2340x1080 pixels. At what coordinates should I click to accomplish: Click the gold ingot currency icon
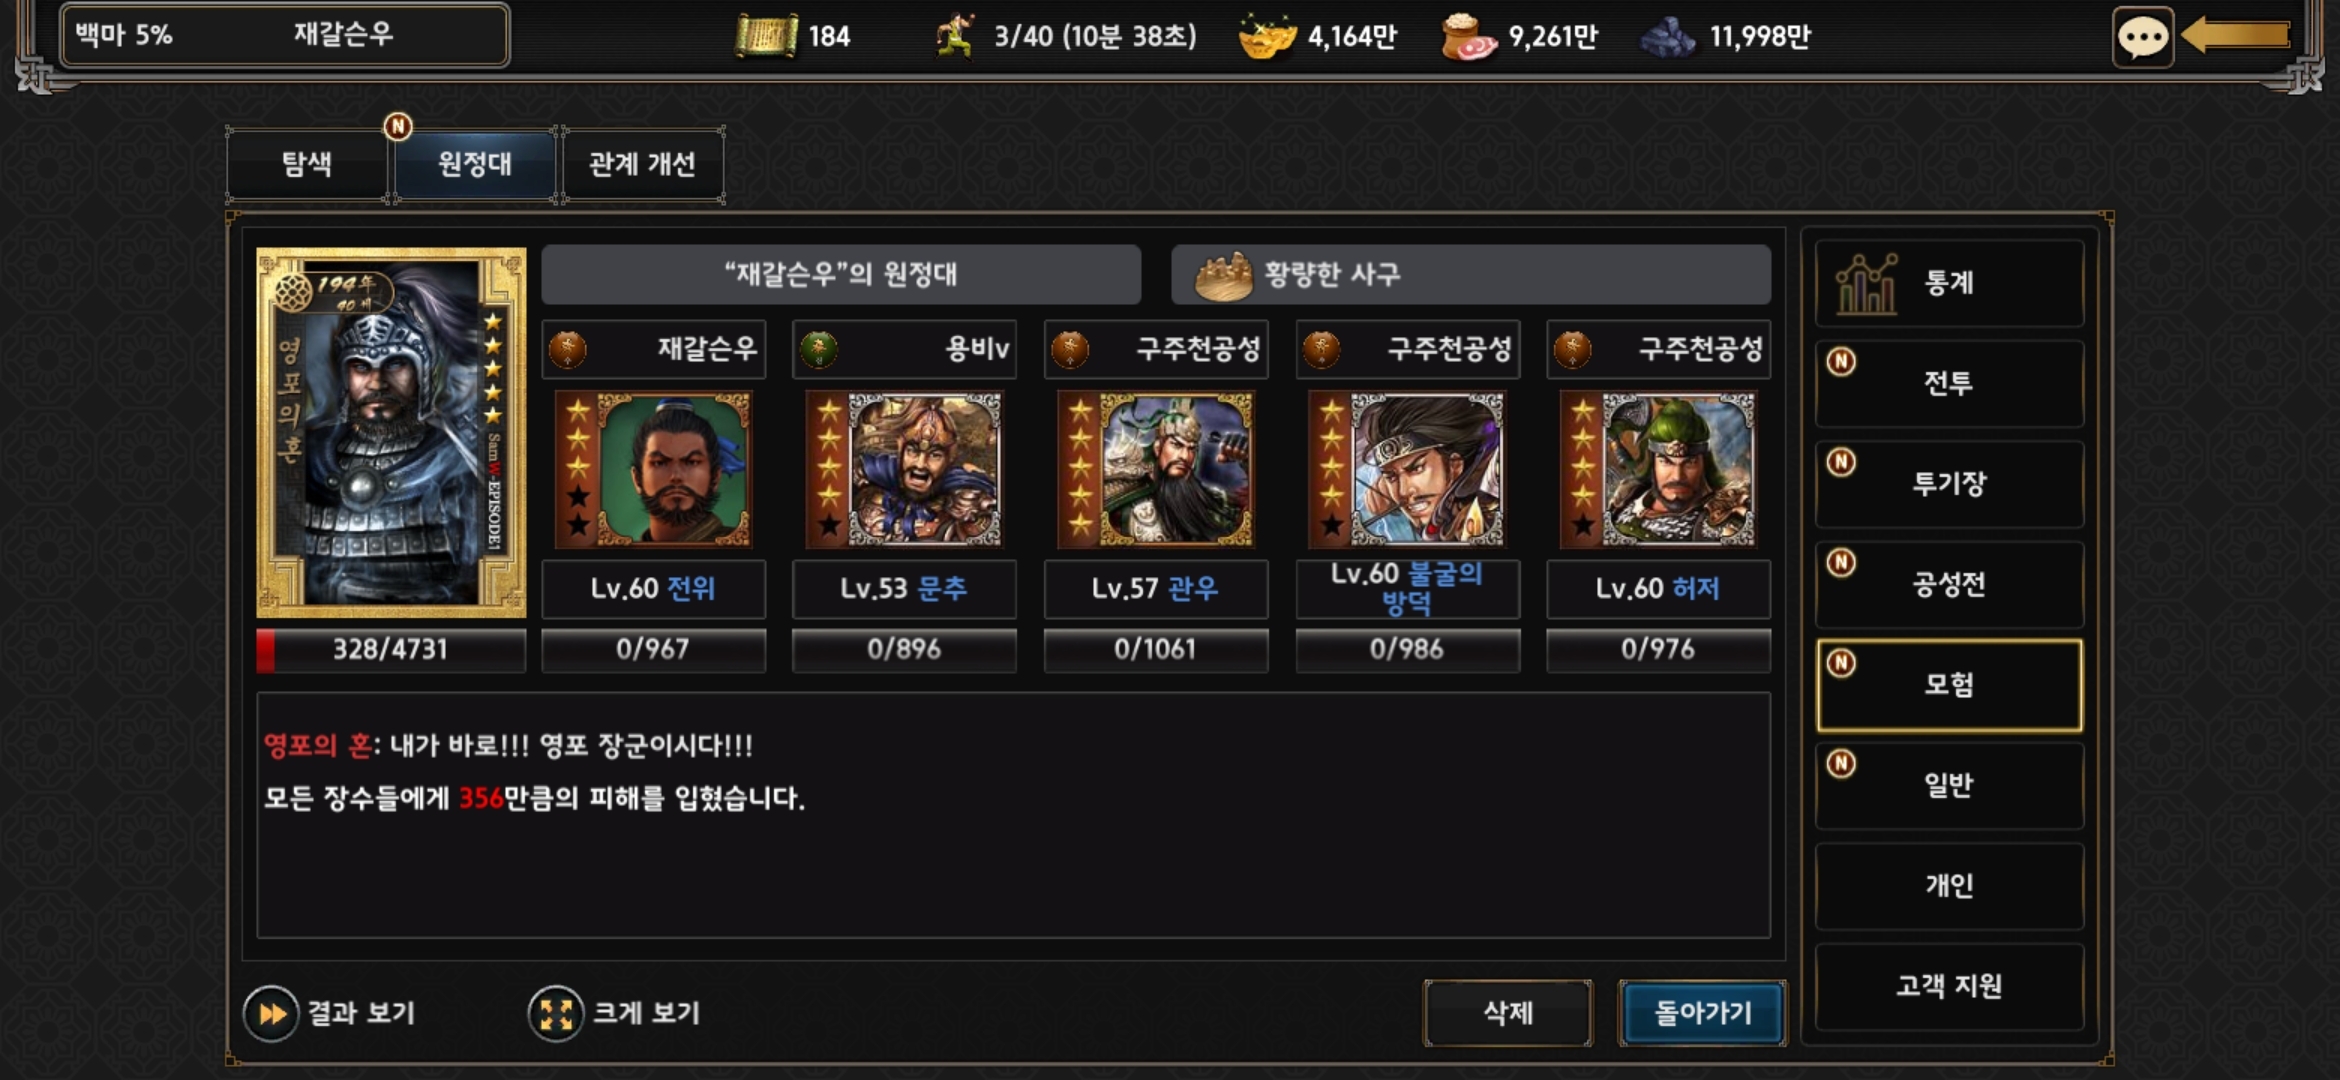pos(1266,36)
